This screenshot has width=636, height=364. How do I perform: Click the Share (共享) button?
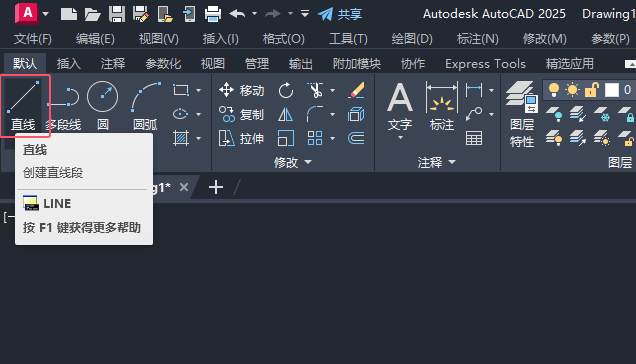tap(340, 14)
